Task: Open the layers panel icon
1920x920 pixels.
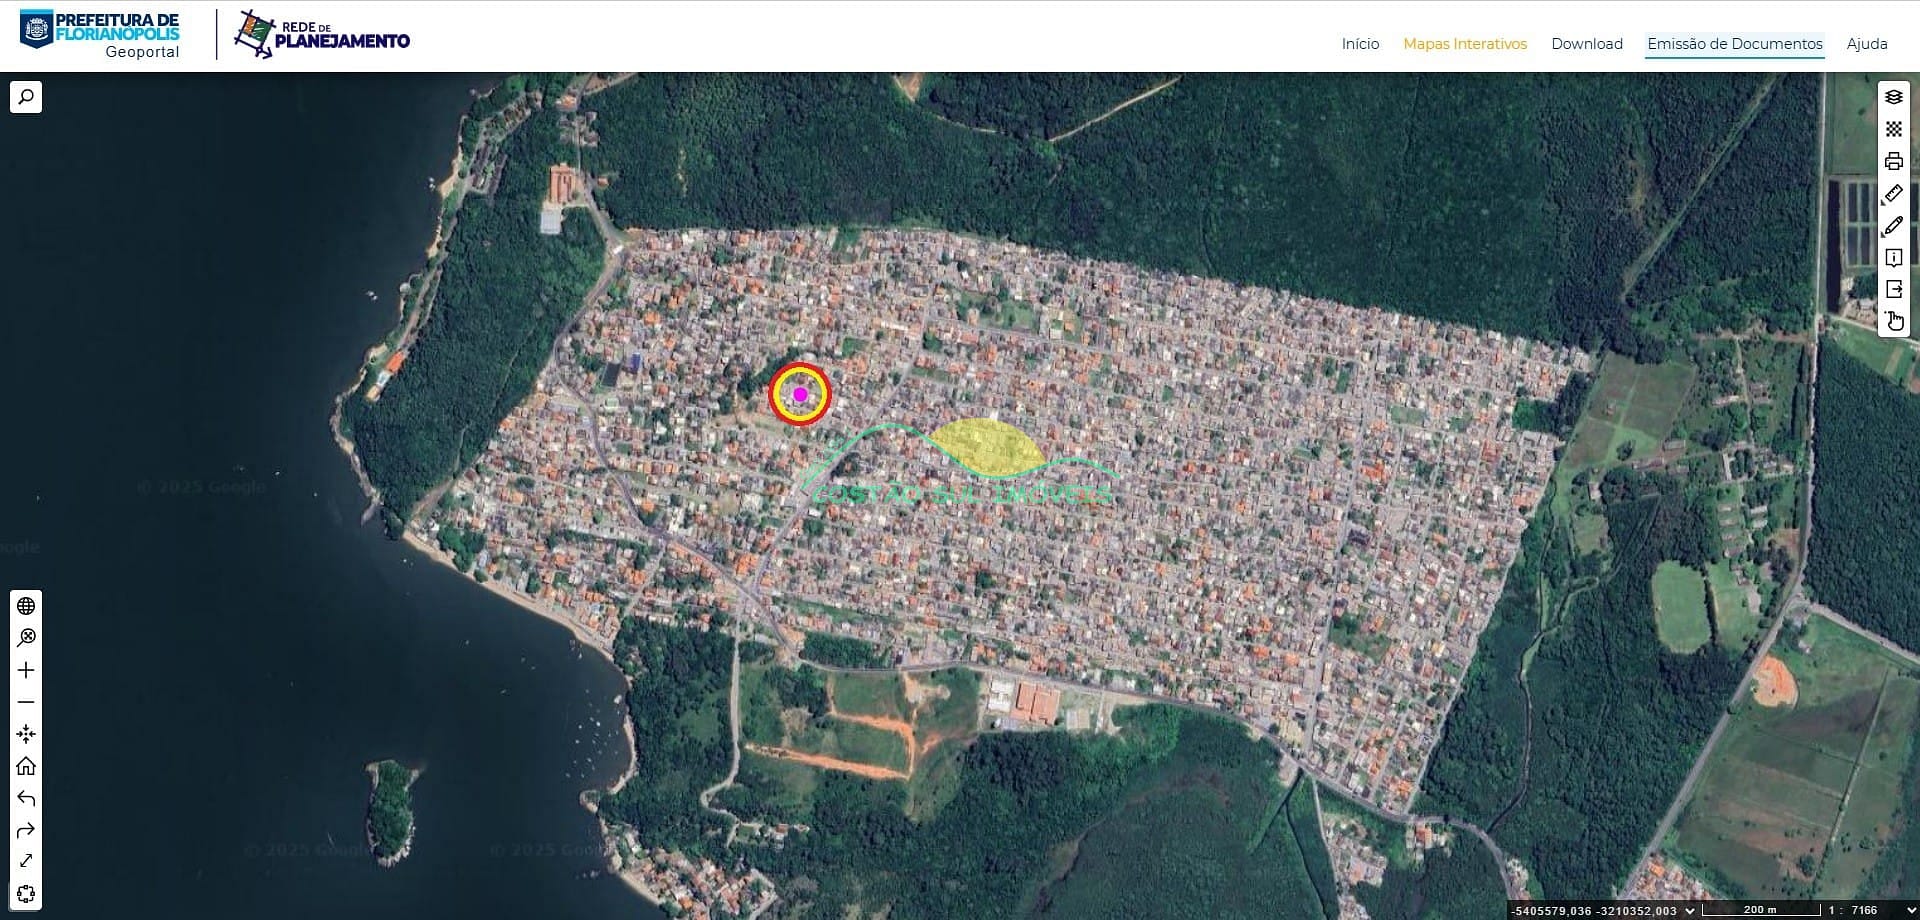Action: click(x=1893, y=97)
